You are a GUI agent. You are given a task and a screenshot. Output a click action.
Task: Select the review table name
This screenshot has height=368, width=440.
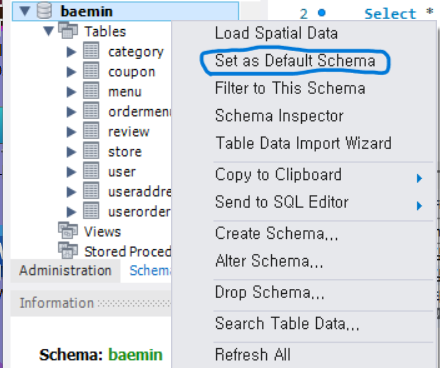coord(129,132)
